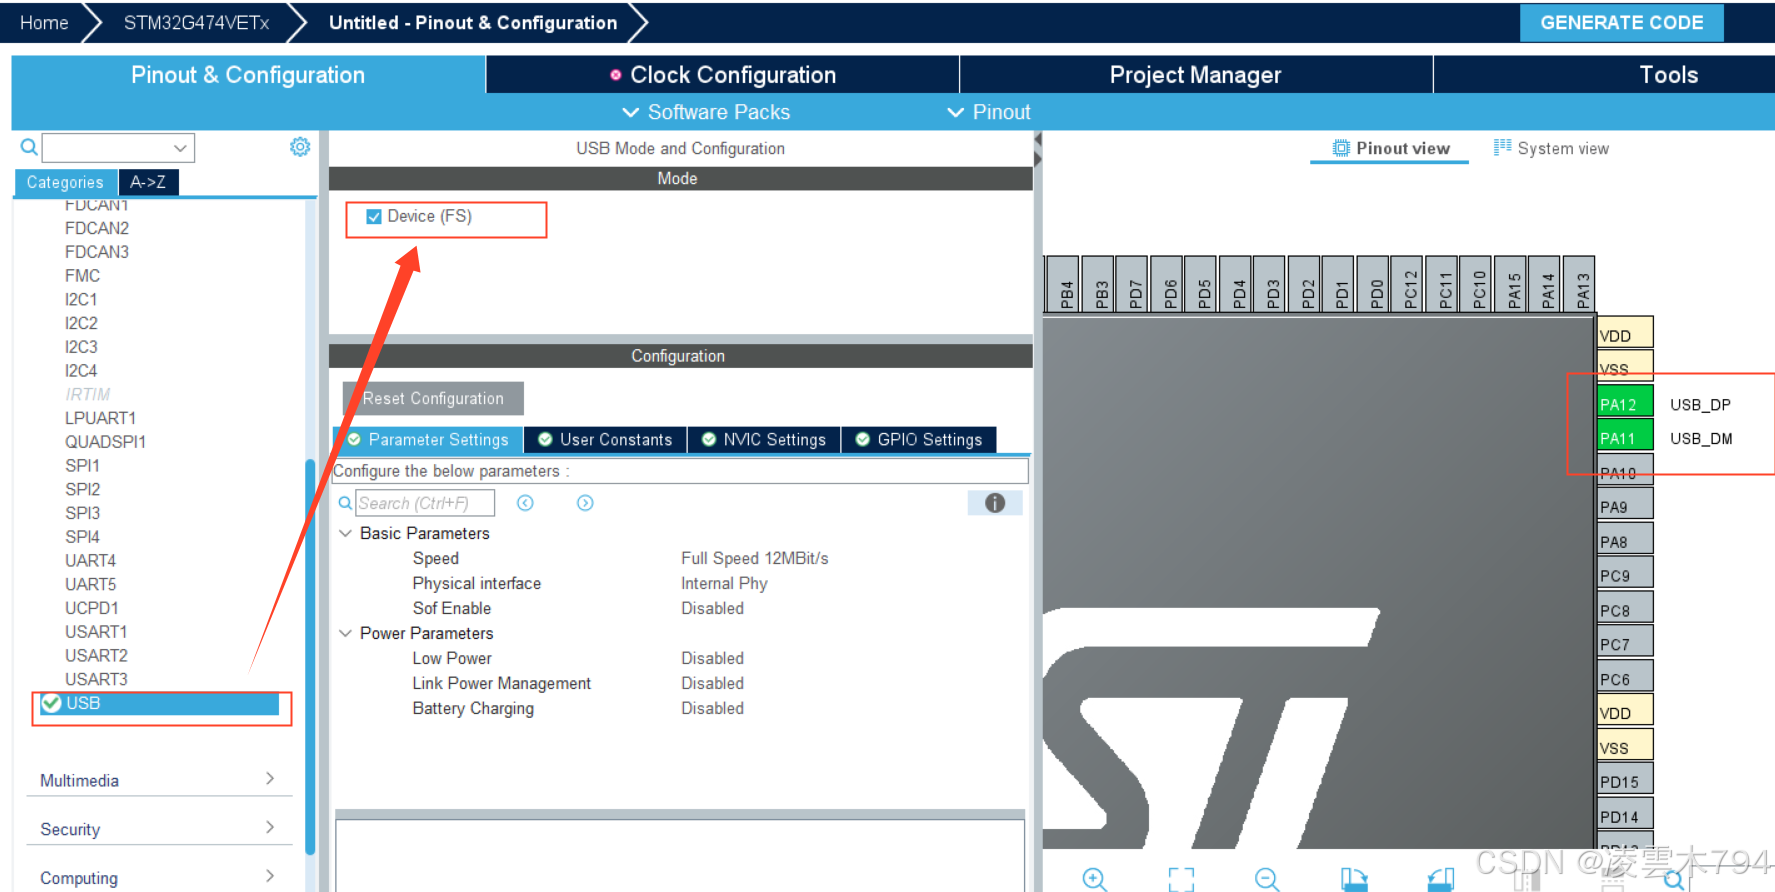Click the Pinout view chip icon
This screenshot has height=892, width=1775.
[x=1341, y=148]
